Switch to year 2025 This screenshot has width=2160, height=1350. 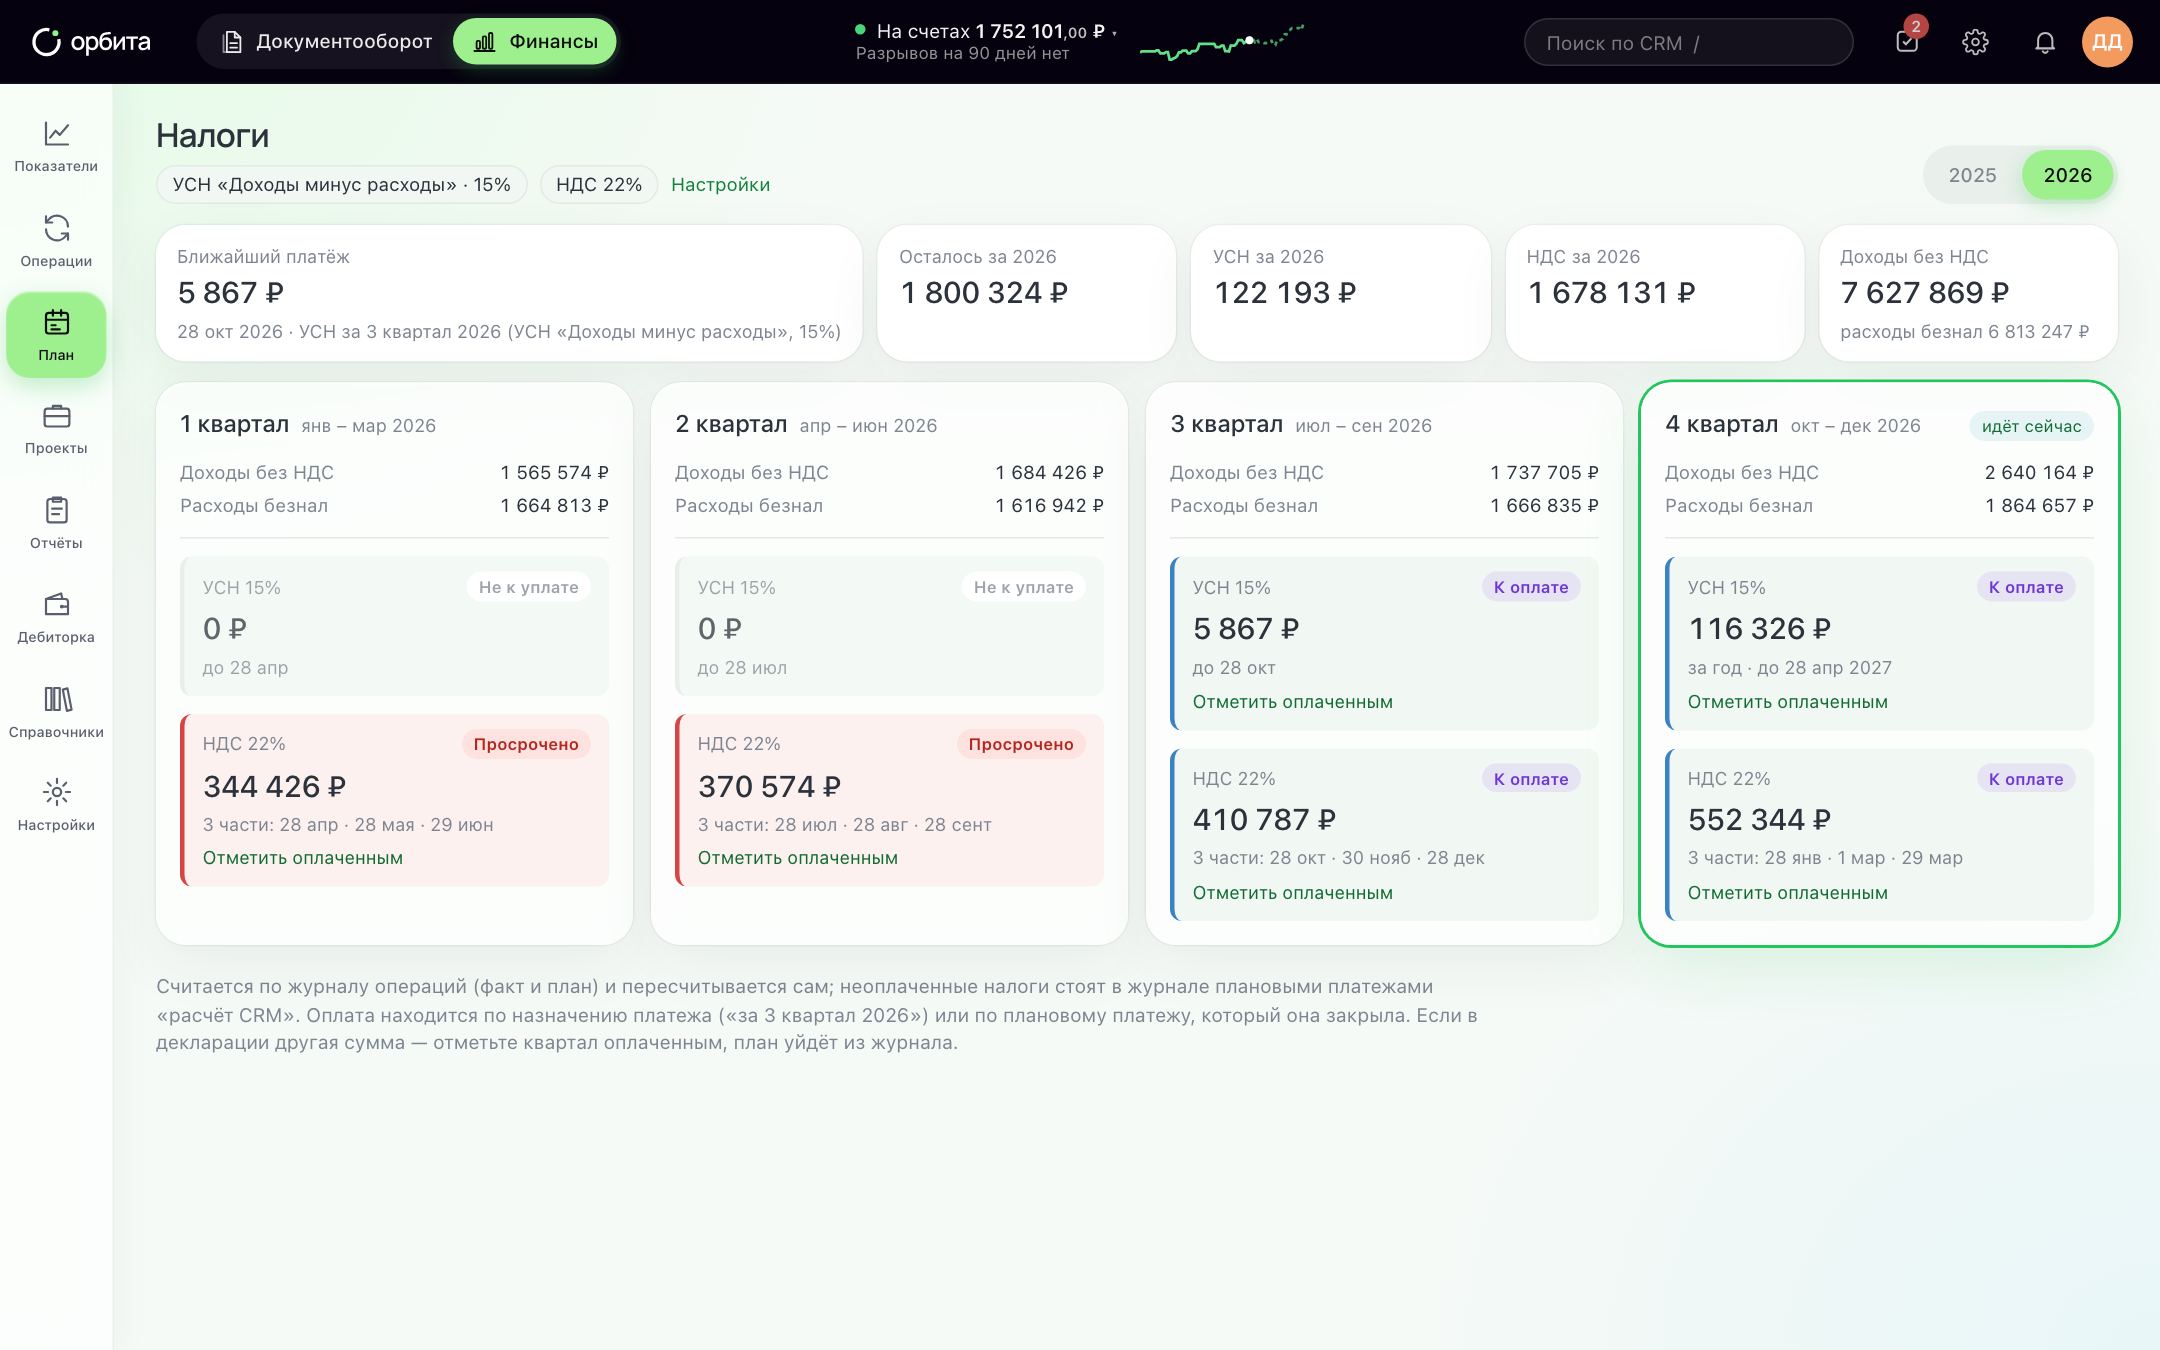pyautogui.click(x=1972, y=175)
